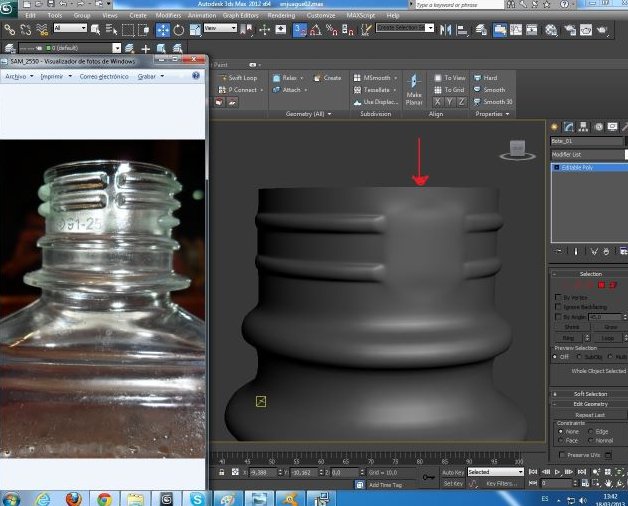Open the selection filter All dropdown
This screenshot has height=506, width=628.
point(70,28)
